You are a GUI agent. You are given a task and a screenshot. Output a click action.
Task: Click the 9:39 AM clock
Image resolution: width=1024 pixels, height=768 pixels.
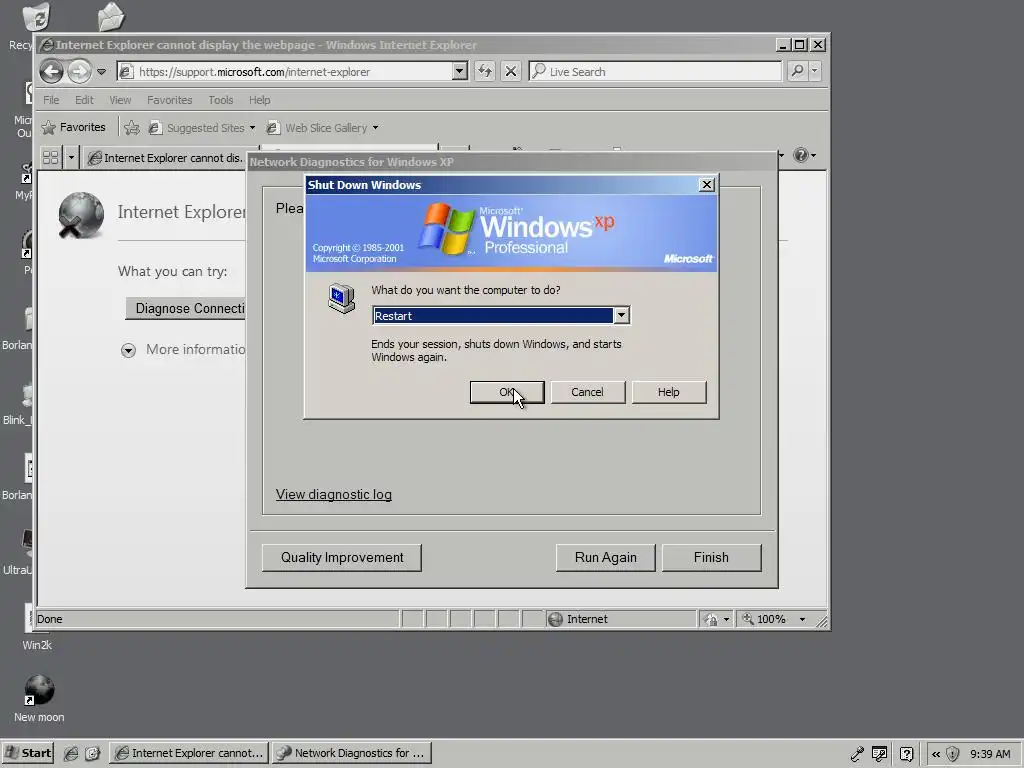click(990, 754)
